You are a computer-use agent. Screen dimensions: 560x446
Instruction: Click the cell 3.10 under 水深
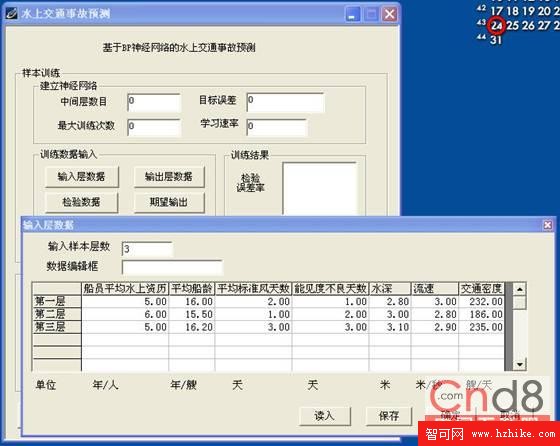(x=390, y=327)
